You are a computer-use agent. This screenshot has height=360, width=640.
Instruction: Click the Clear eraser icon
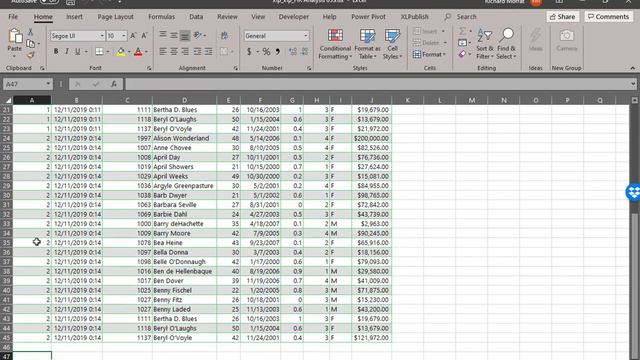462,54
